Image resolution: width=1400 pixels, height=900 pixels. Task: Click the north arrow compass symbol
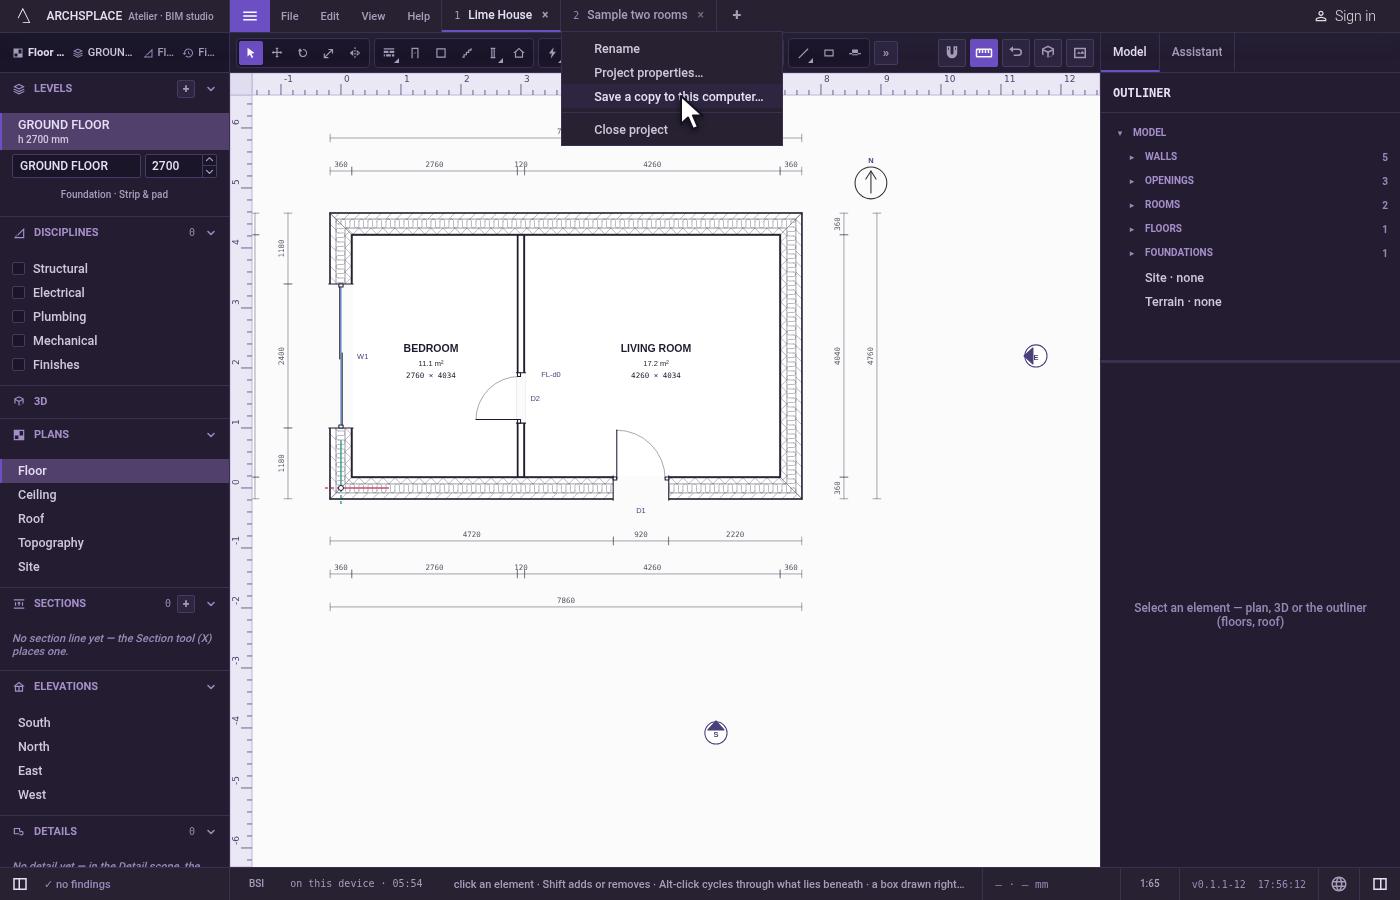pyautogui.click(x=871, y=182)
